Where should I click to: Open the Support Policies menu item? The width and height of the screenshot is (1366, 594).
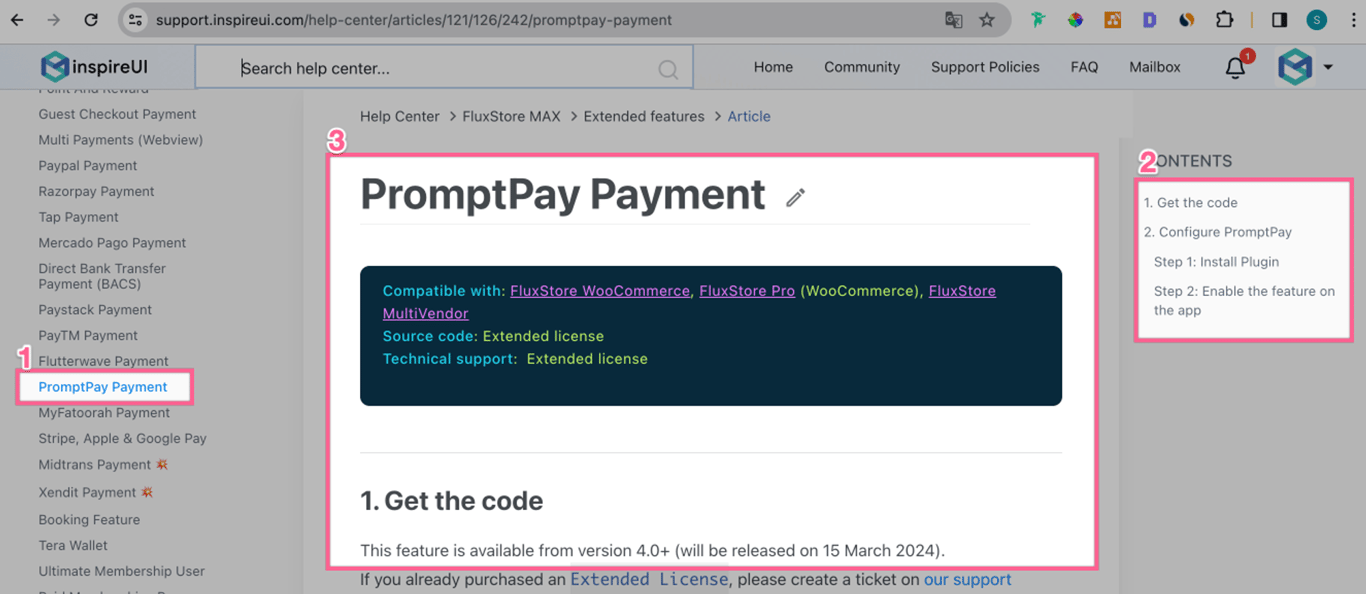[985, 67]
